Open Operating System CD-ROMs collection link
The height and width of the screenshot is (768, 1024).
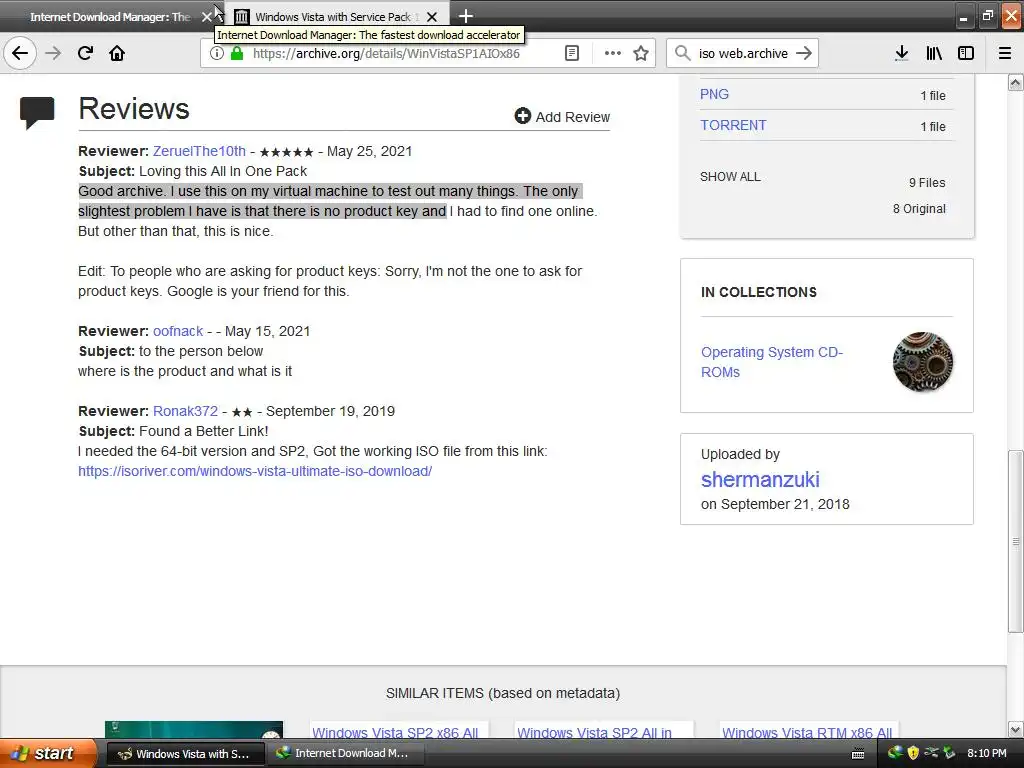772,362
